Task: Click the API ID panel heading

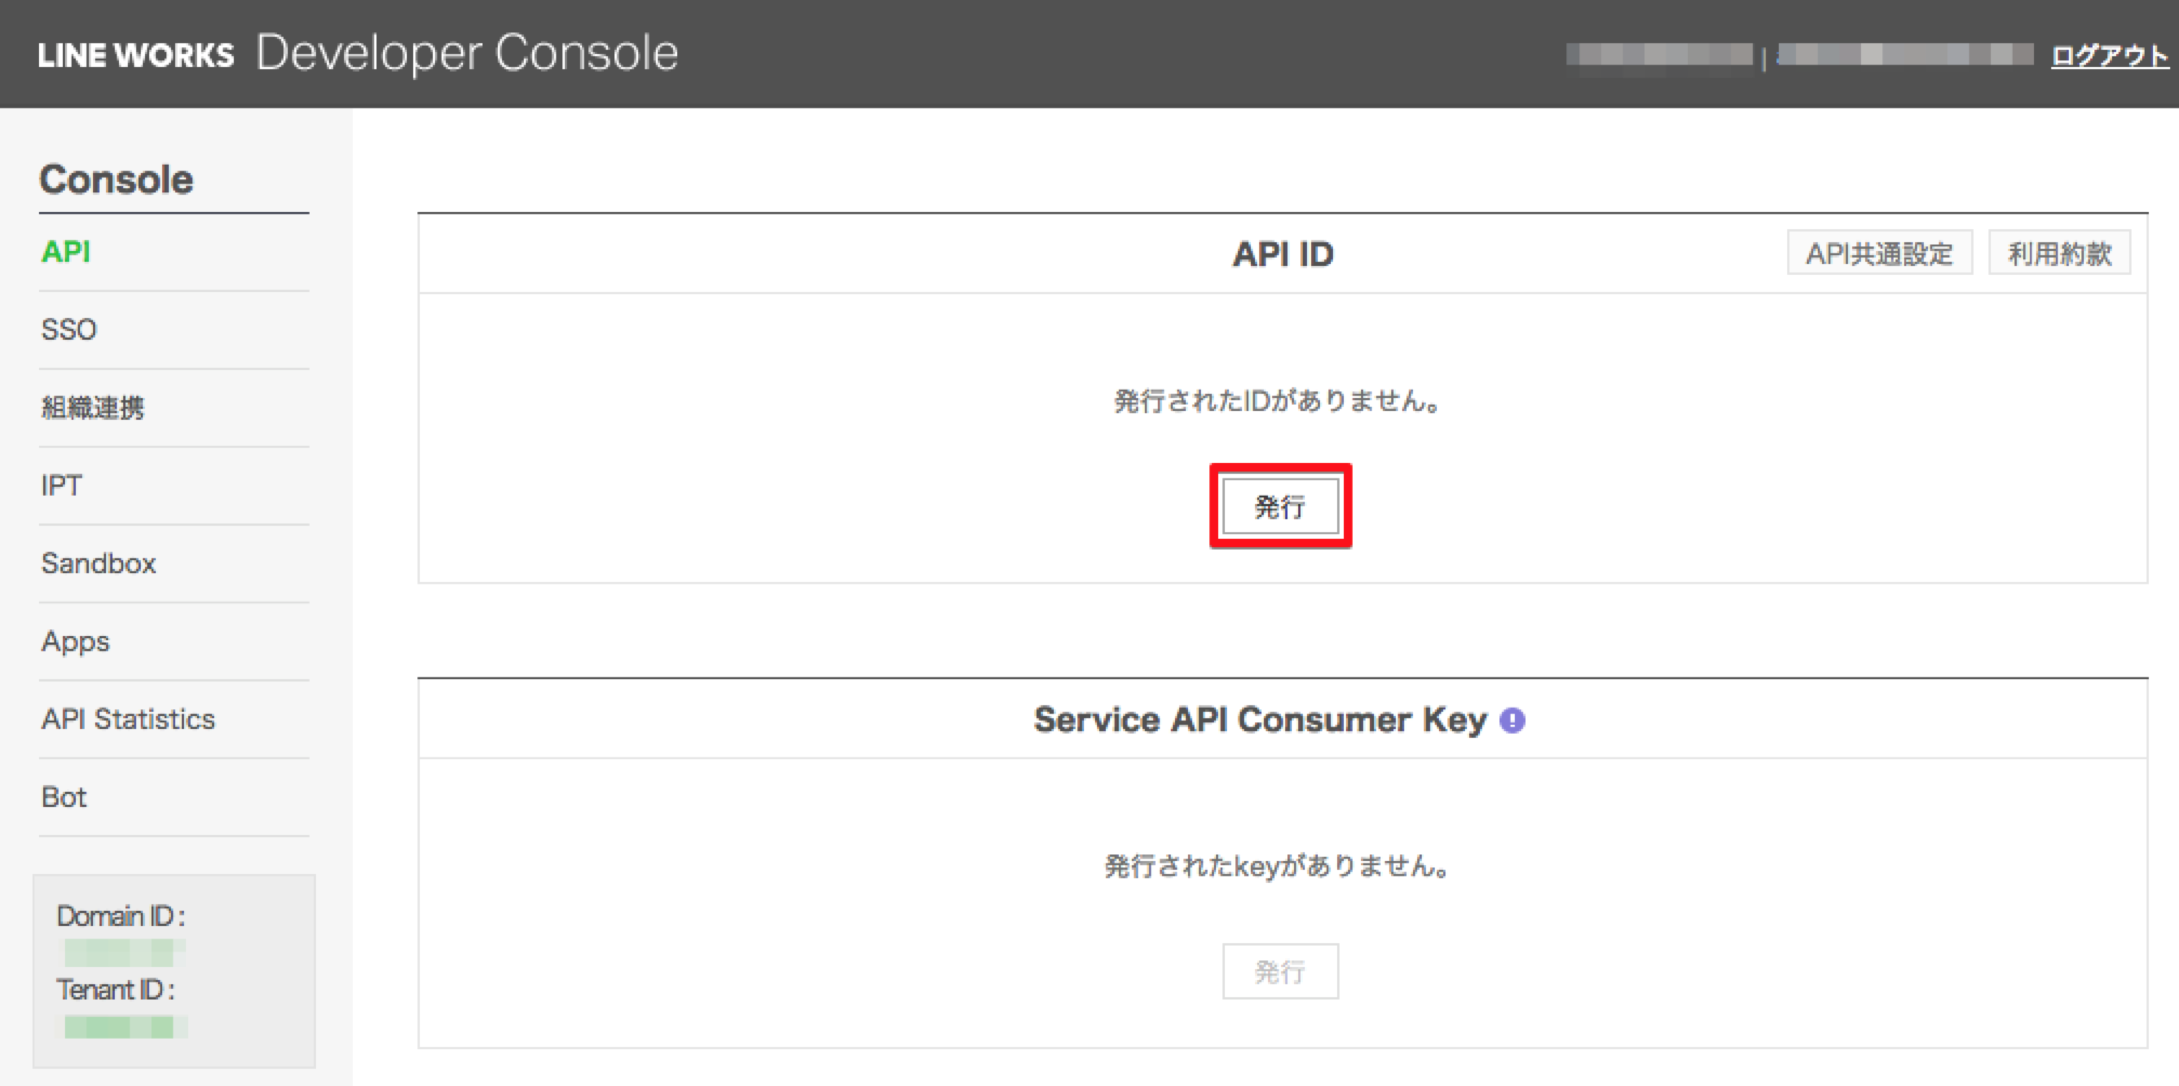Action: click(1282, 254)
